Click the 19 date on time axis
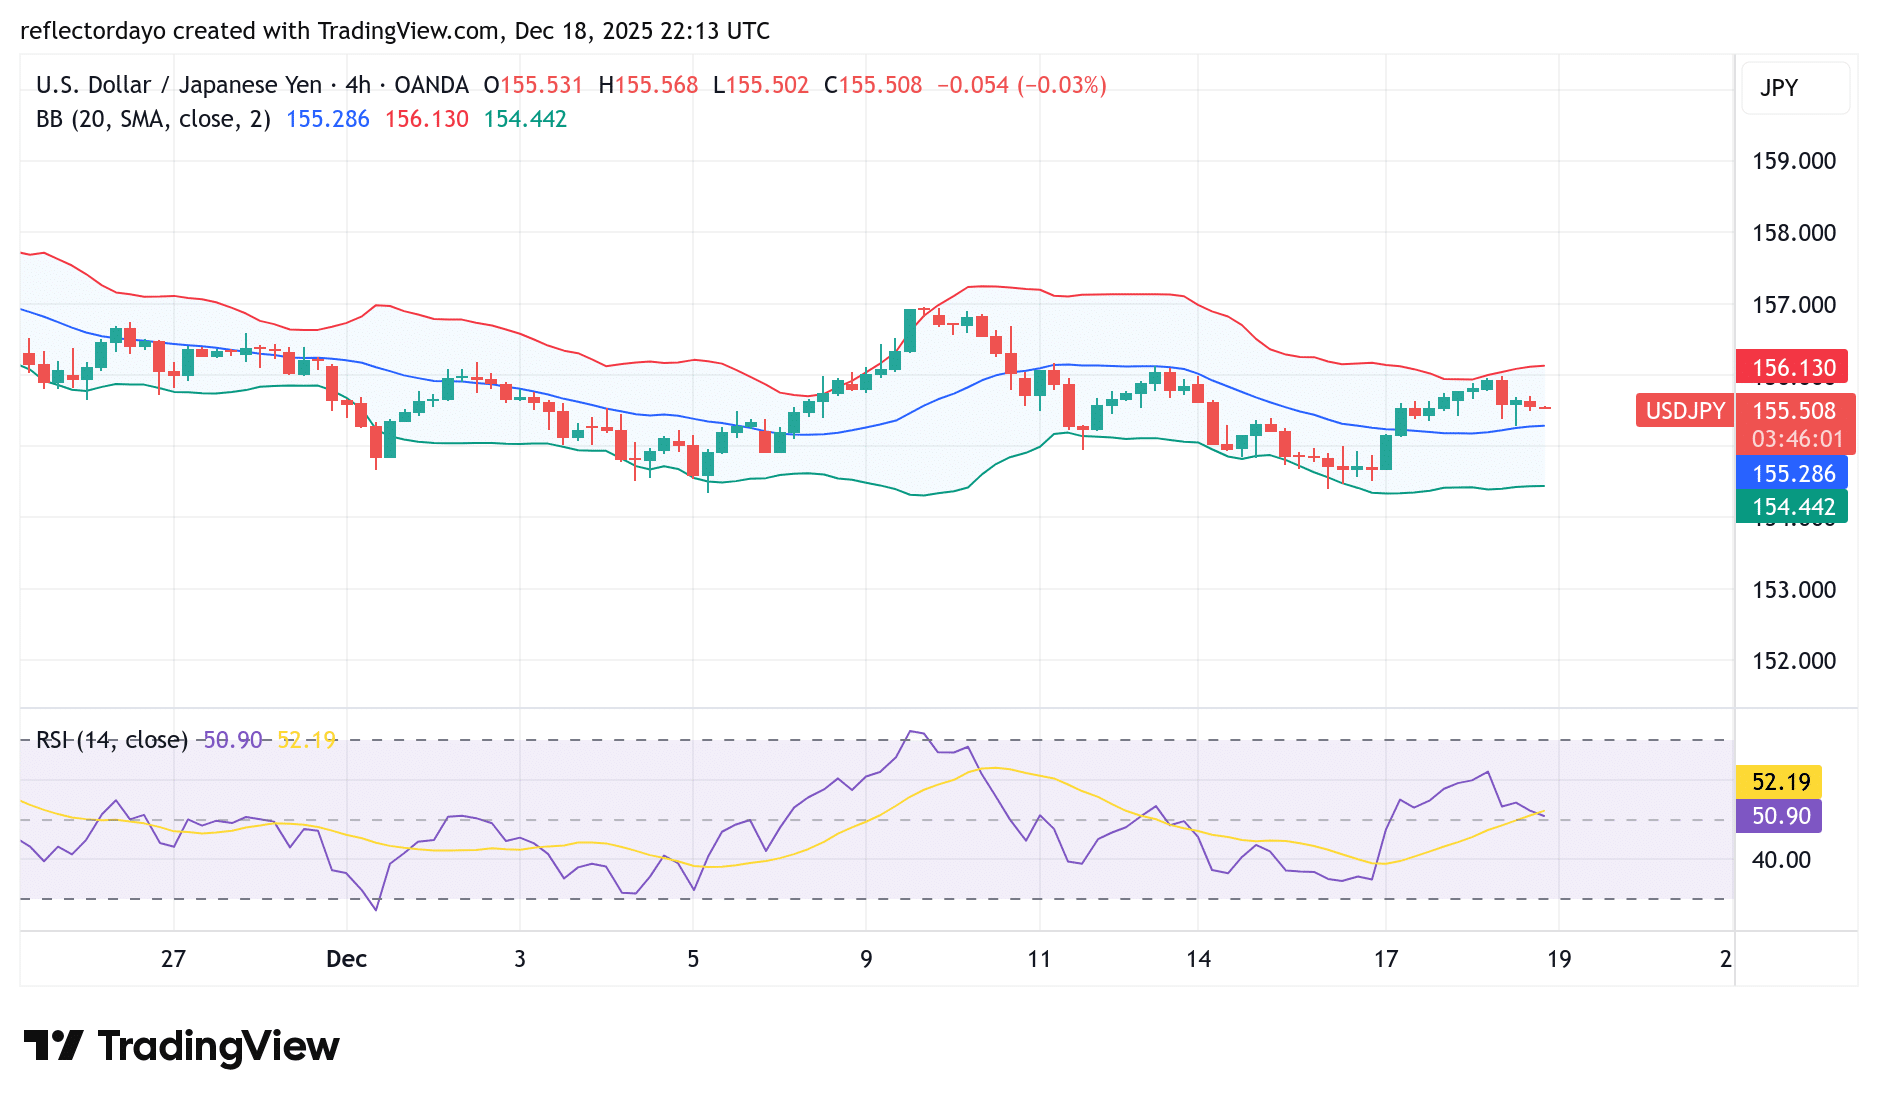 1559,959
